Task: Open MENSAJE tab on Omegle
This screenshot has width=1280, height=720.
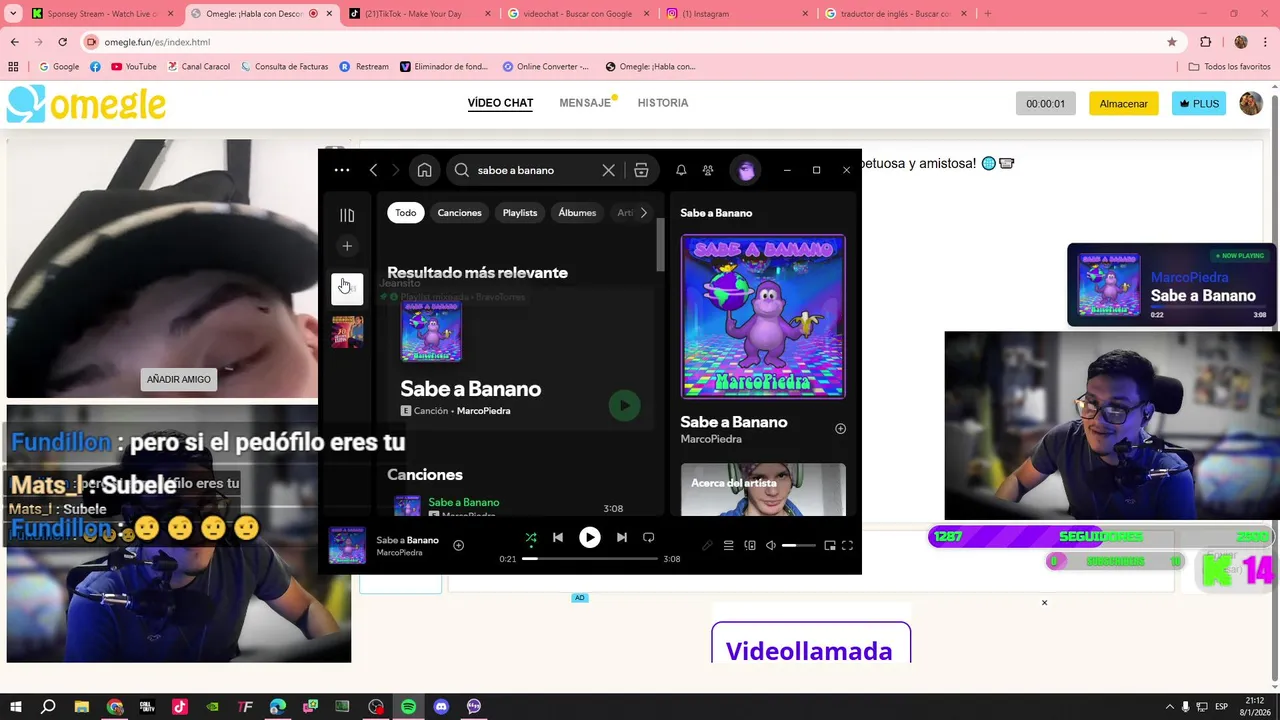Action: (585, 103)
